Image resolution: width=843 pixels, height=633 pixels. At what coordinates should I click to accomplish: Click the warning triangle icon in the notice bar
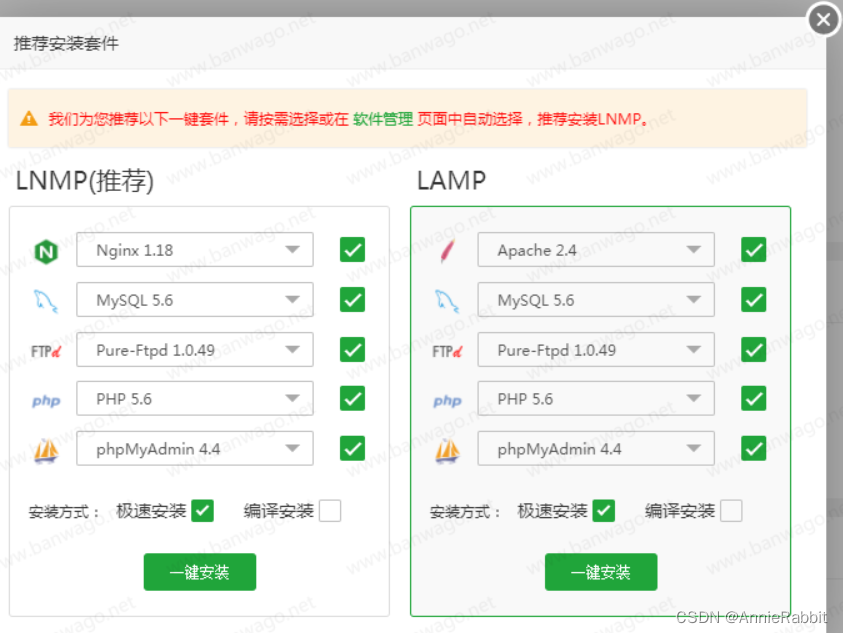click(x=27, y=118)
